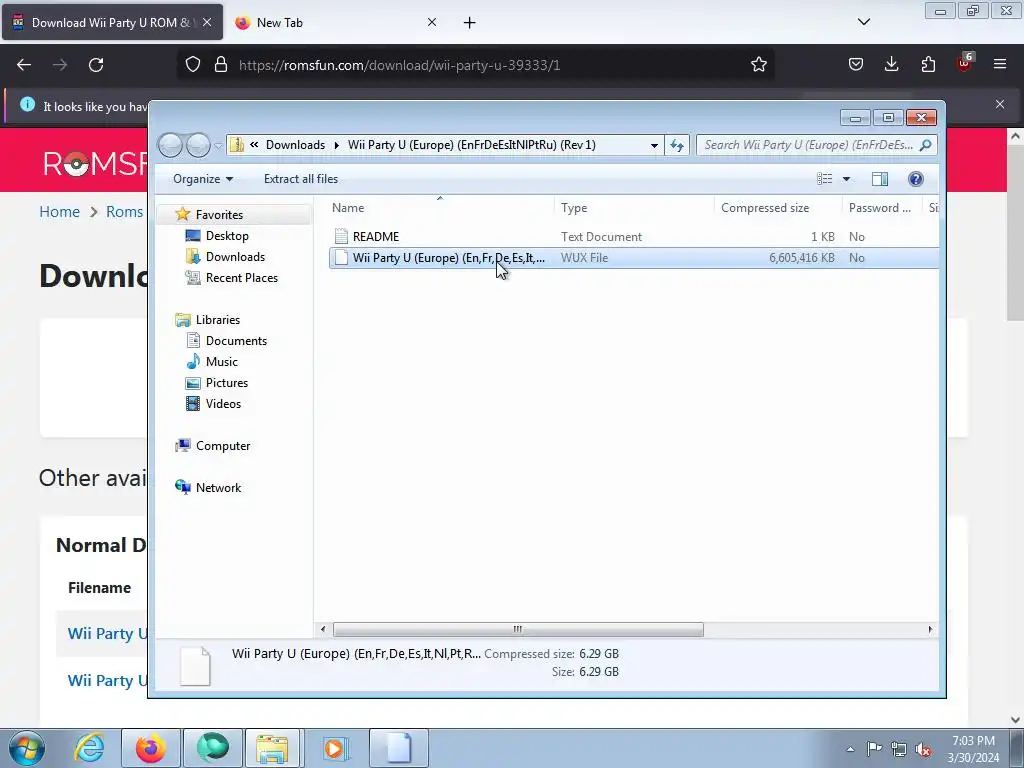Open the Firefox extensions puzzle icon
Screen dimensions: 1024x768
928,65
